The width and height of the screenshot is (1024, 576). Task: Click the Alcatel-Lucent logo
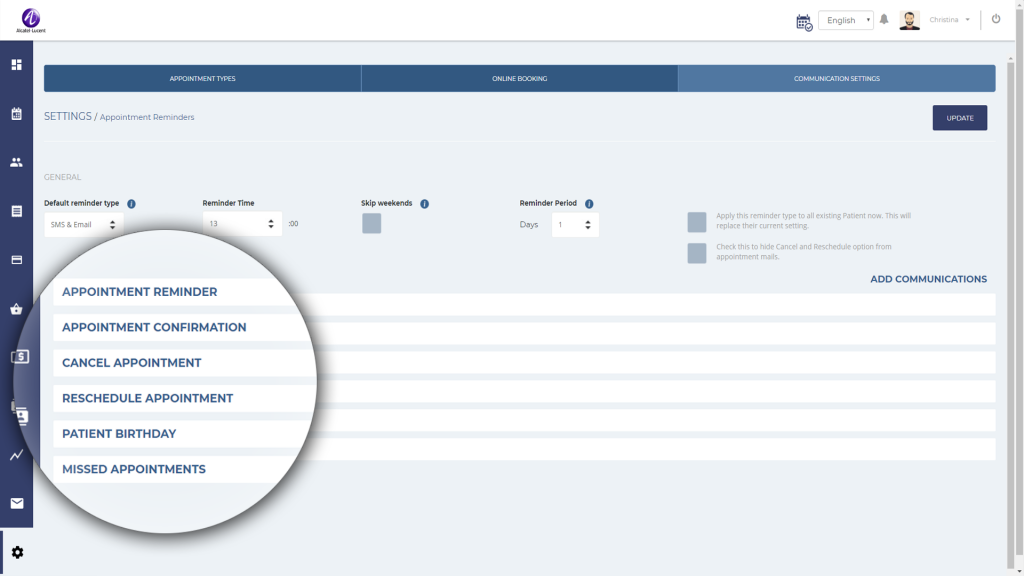[31, 20]
